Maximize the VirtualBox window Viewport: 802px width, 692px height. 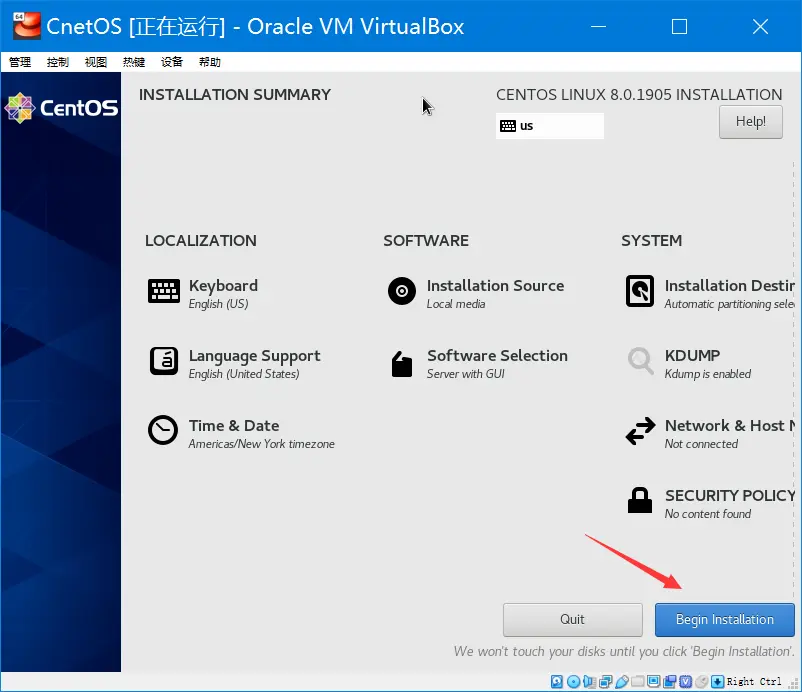pyautogui.click(x=679, y=26)
